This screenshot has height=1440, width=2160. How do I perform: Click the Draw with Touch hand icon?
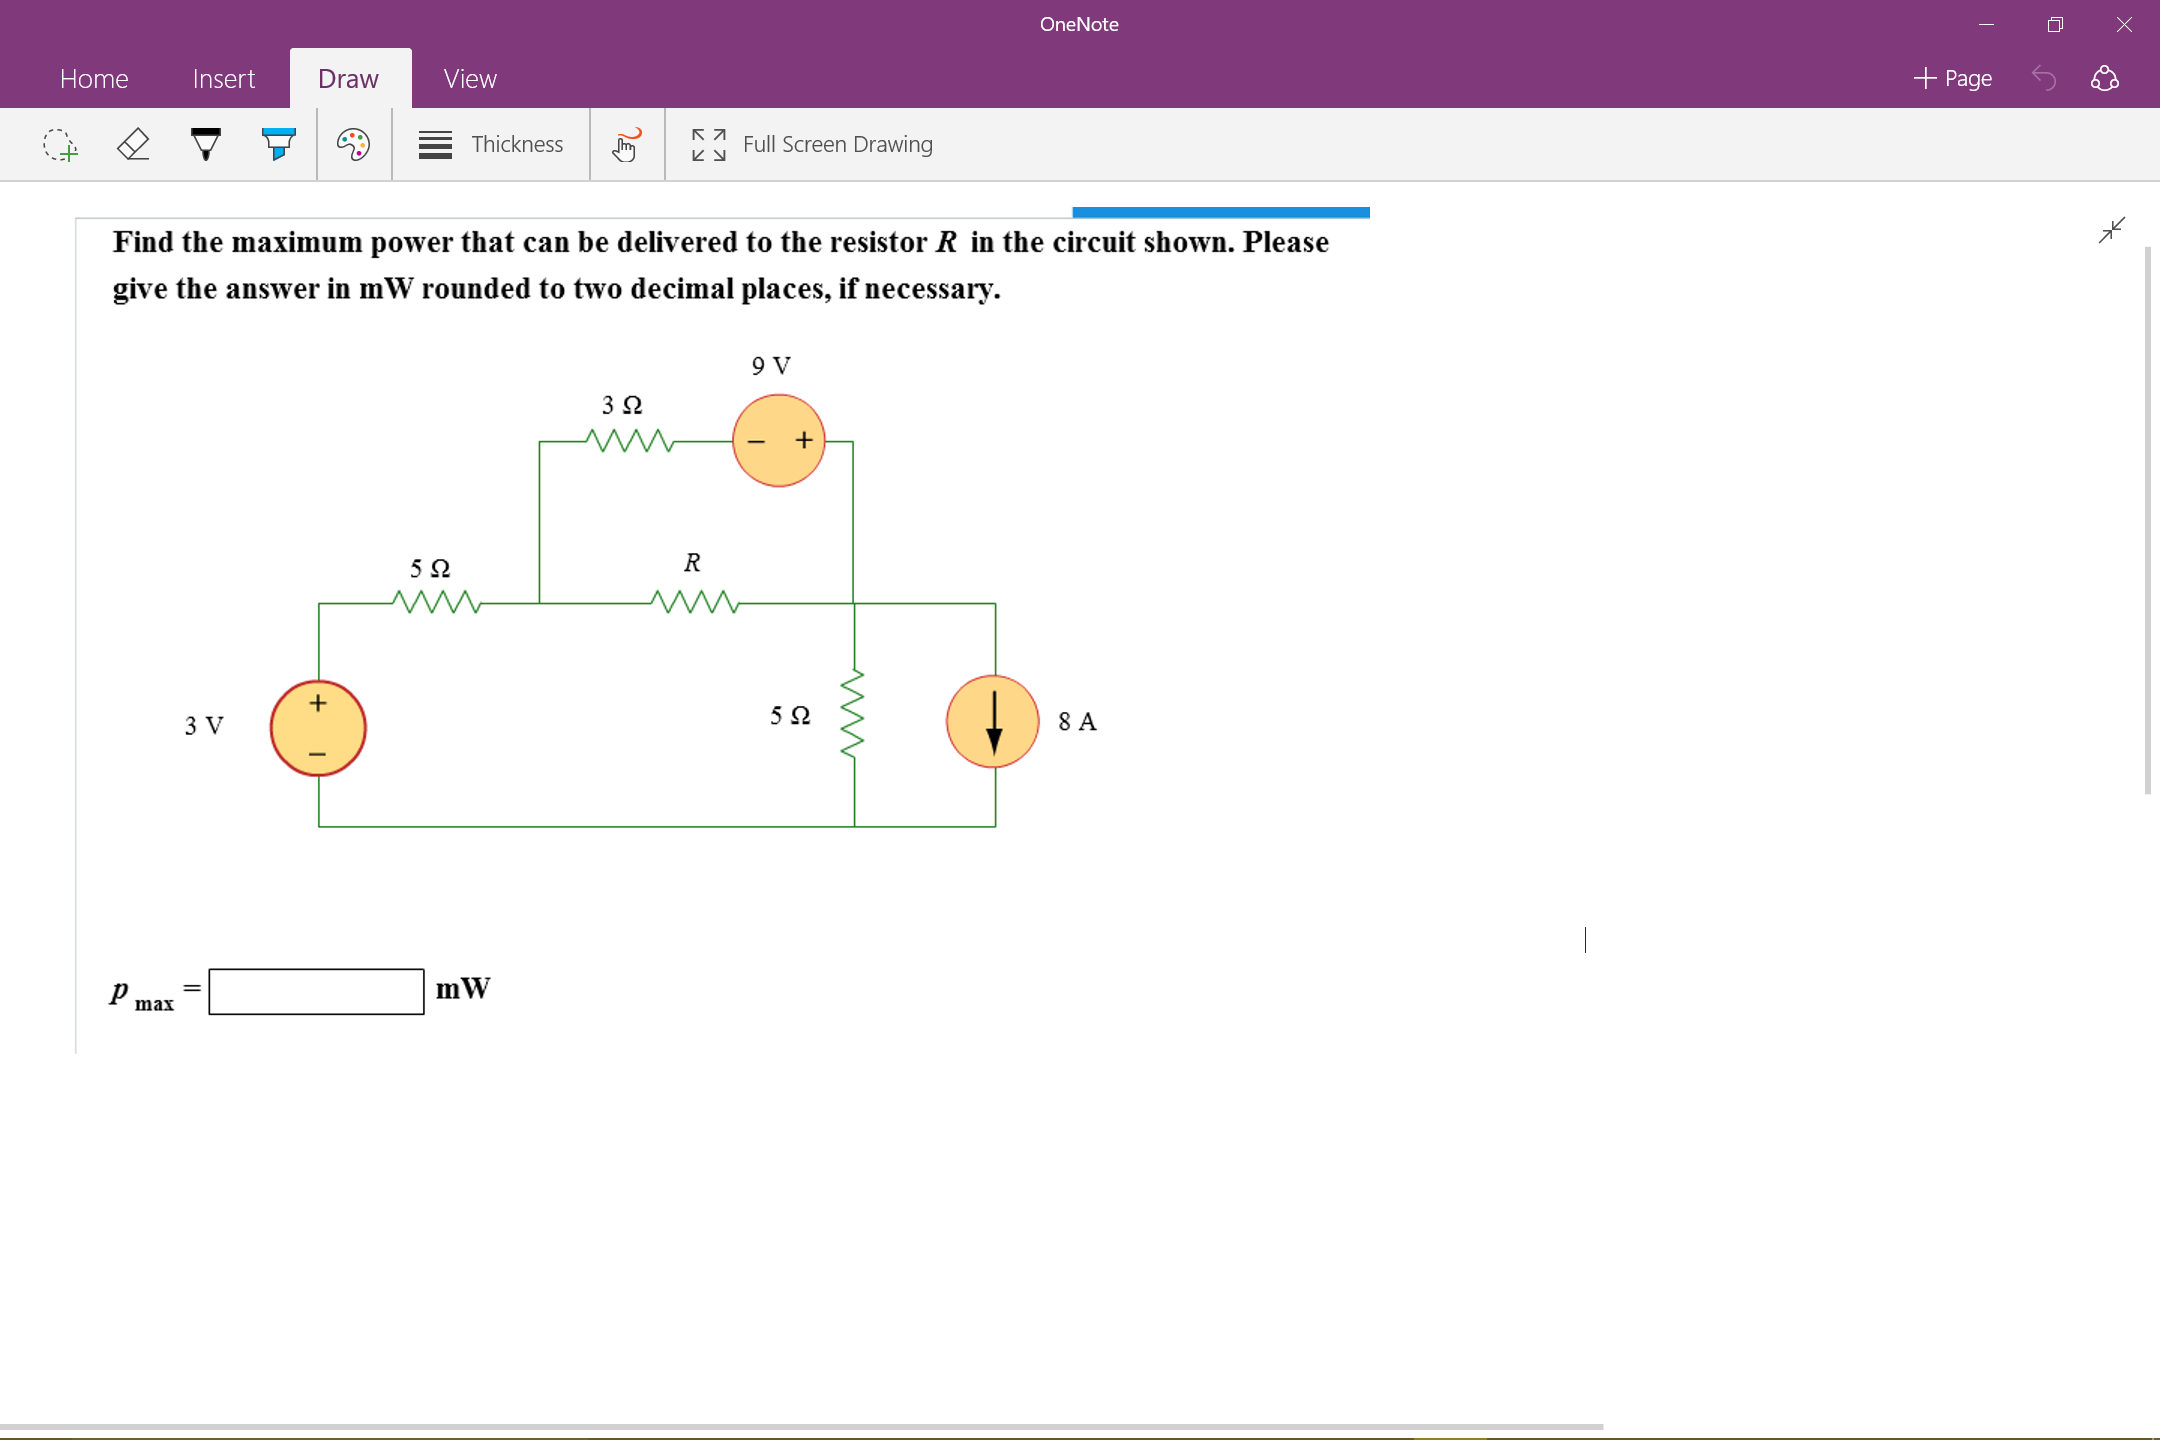tap(625, 144)
